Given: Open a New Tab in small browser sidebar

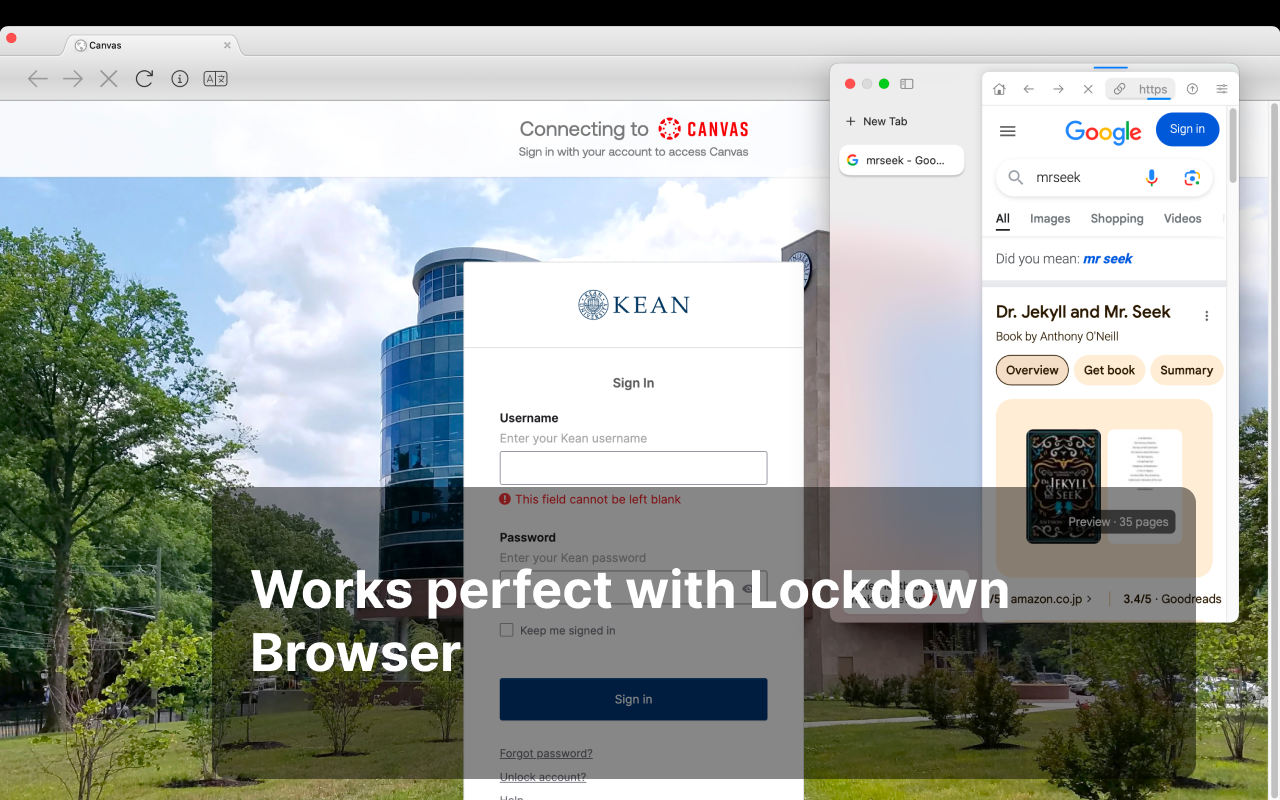Looking at the screenshot, I should 877,121.
